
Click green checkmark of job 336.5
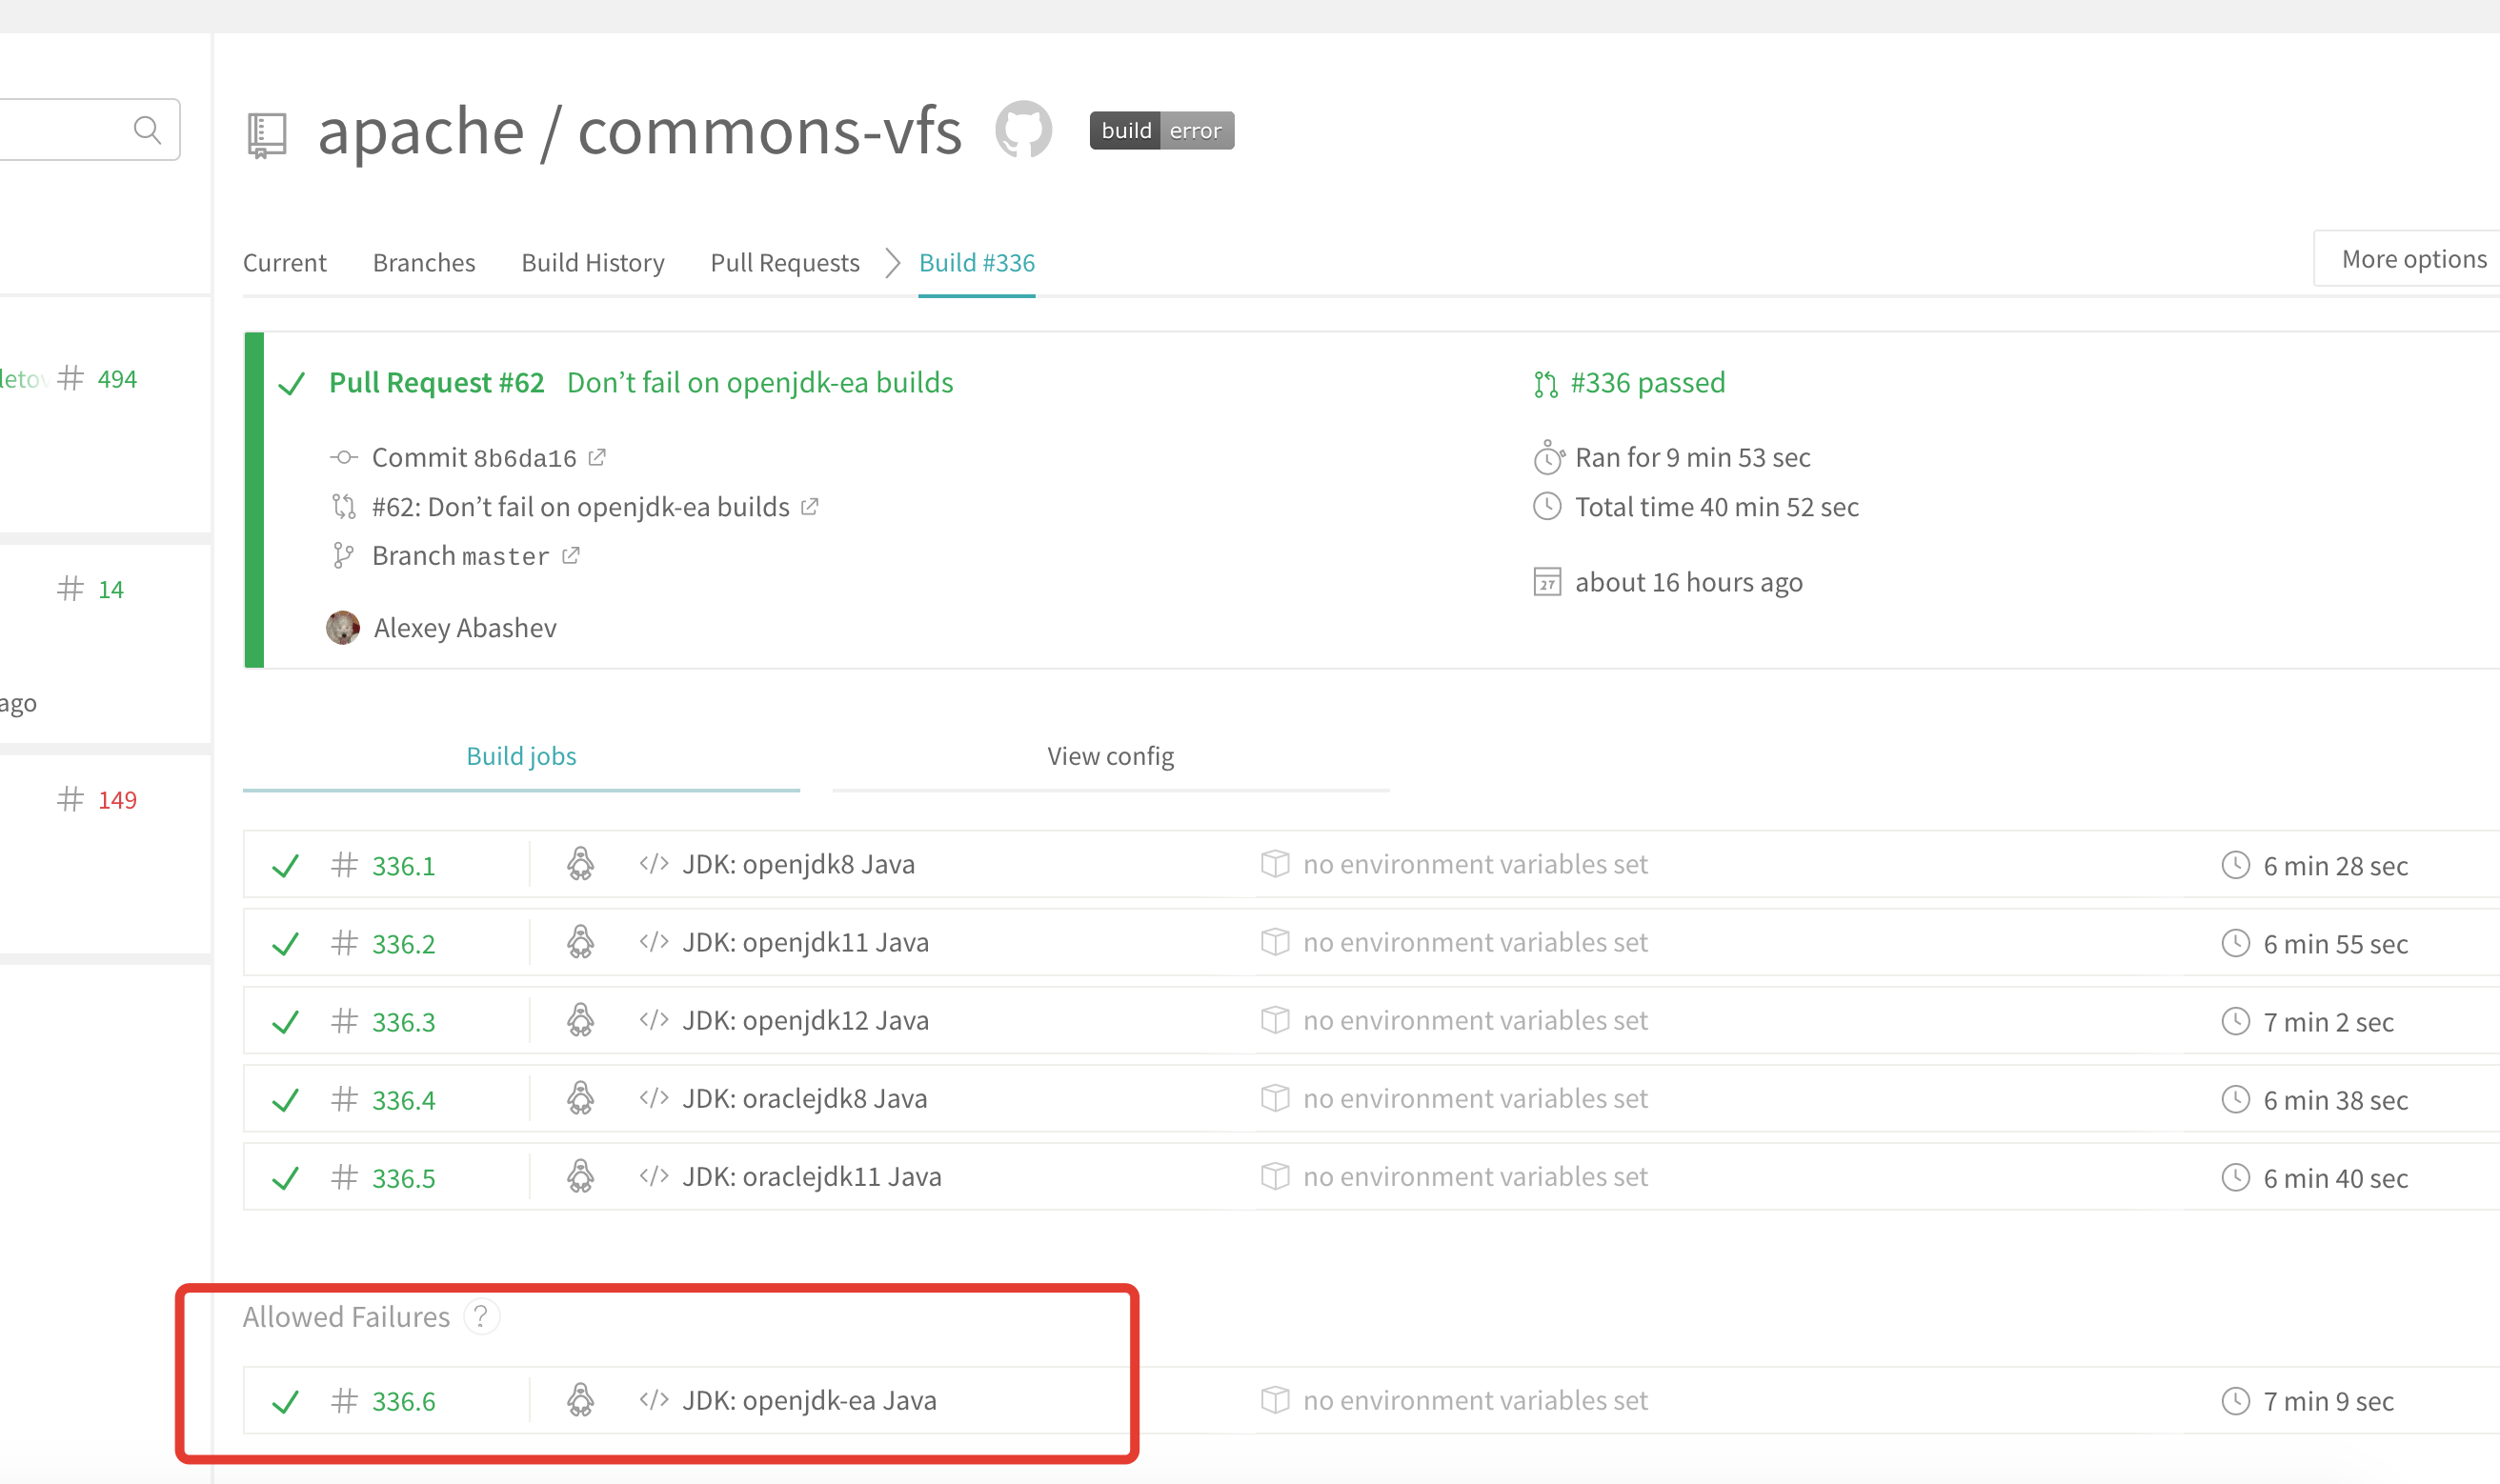pos(286,1178)
